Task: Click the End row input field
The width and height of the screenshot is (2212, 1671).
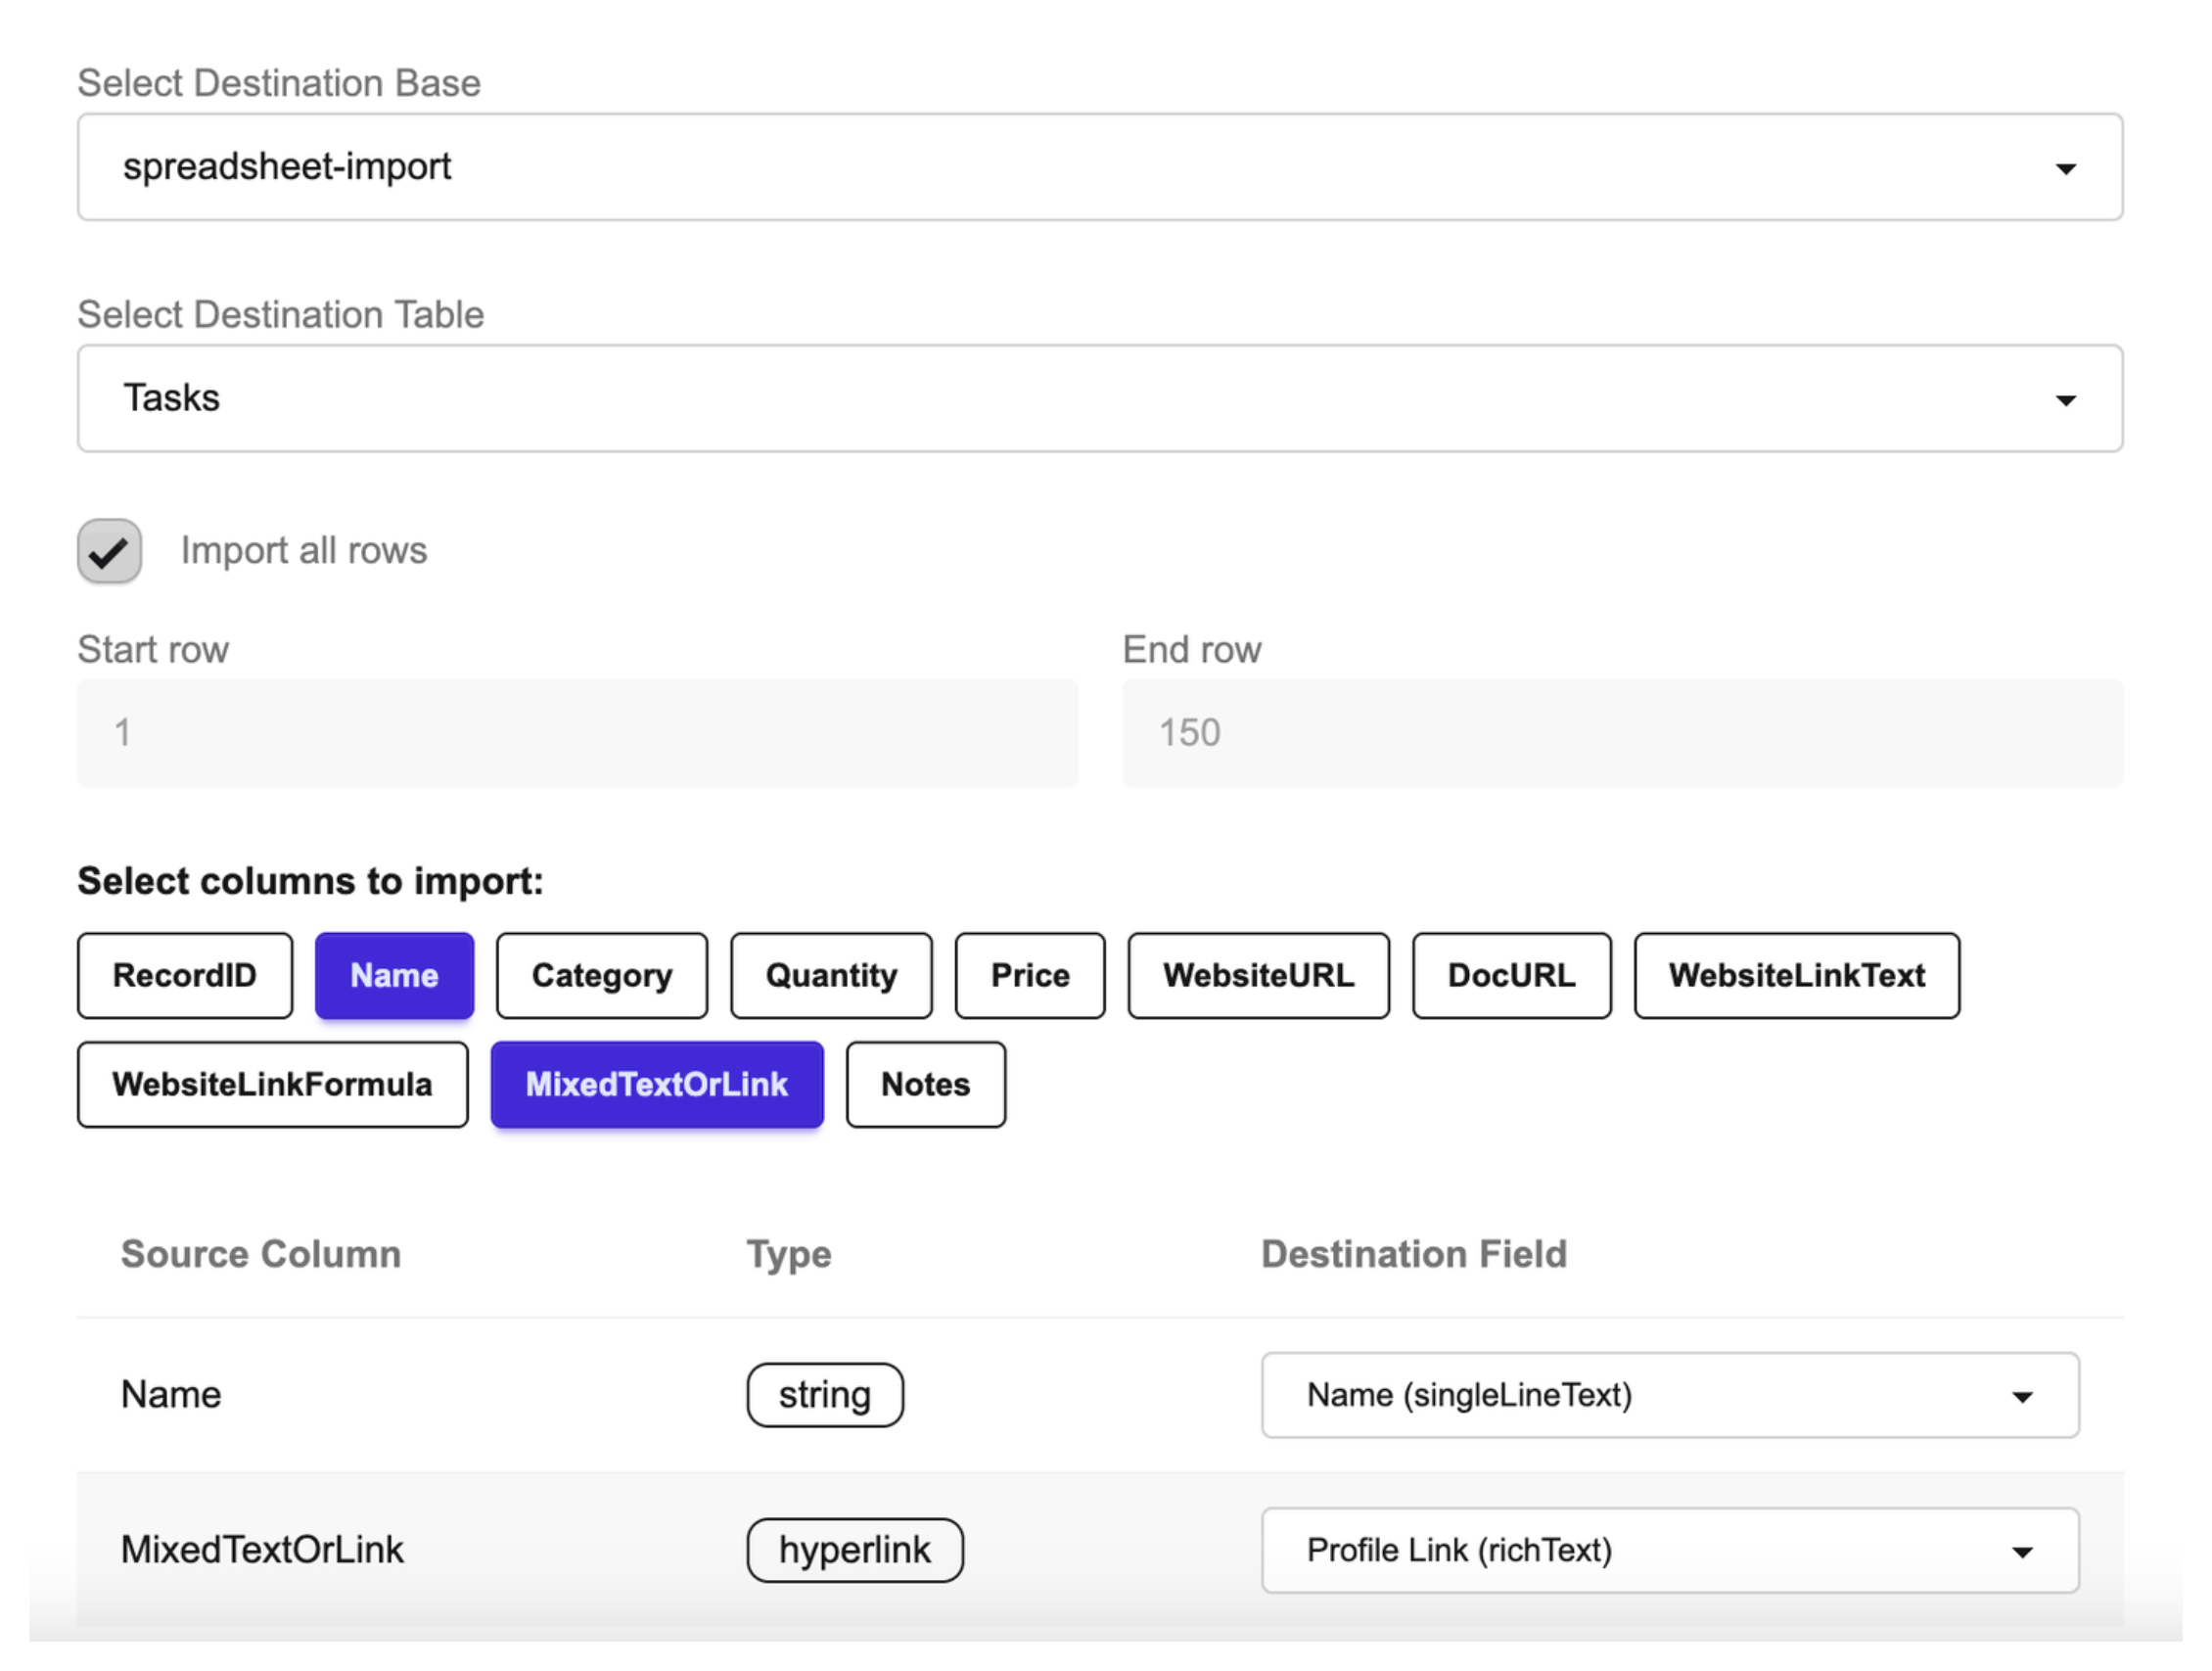Action: tap(1622, 733)
